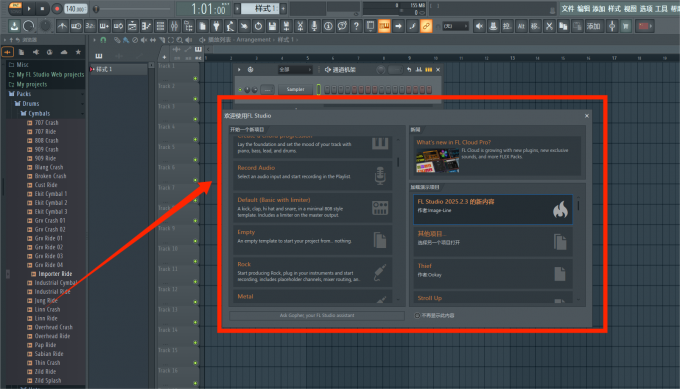Click the microphone recording icon in toolbar

[314, 26]
